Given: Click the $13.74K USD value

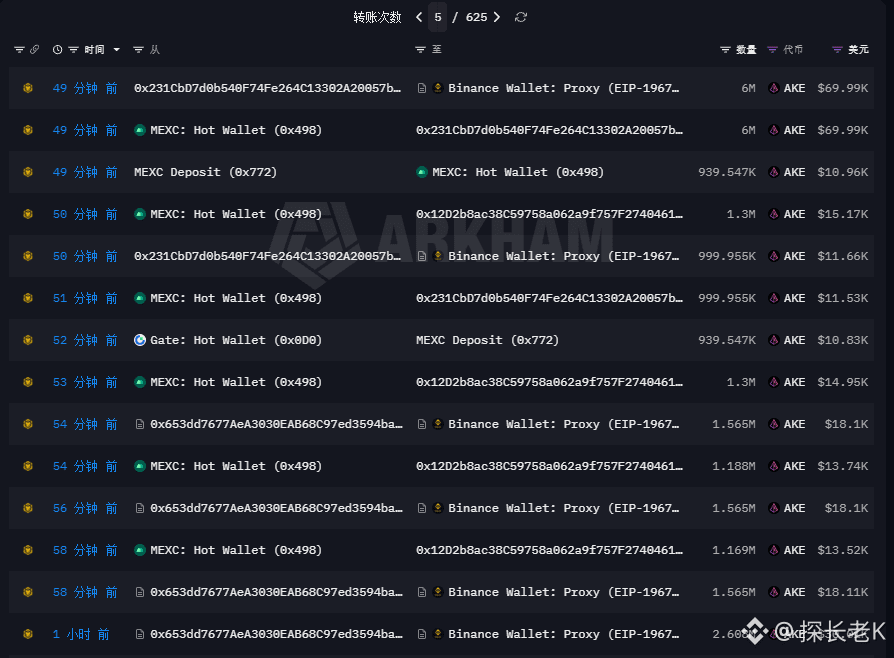Looking at the screenshot, I should (x=843, y=466).
